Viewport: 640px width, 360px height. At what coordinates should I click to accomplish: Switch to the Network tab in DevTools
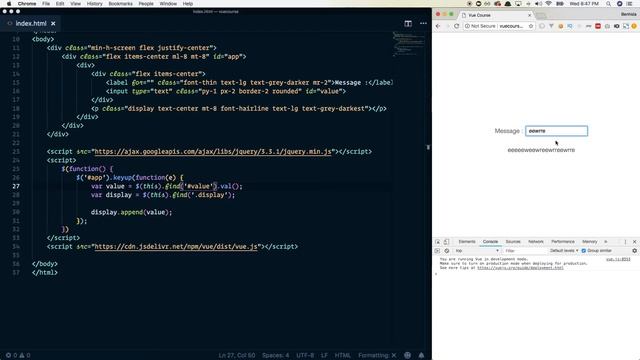pyautogui.click(x=536, y=242)
